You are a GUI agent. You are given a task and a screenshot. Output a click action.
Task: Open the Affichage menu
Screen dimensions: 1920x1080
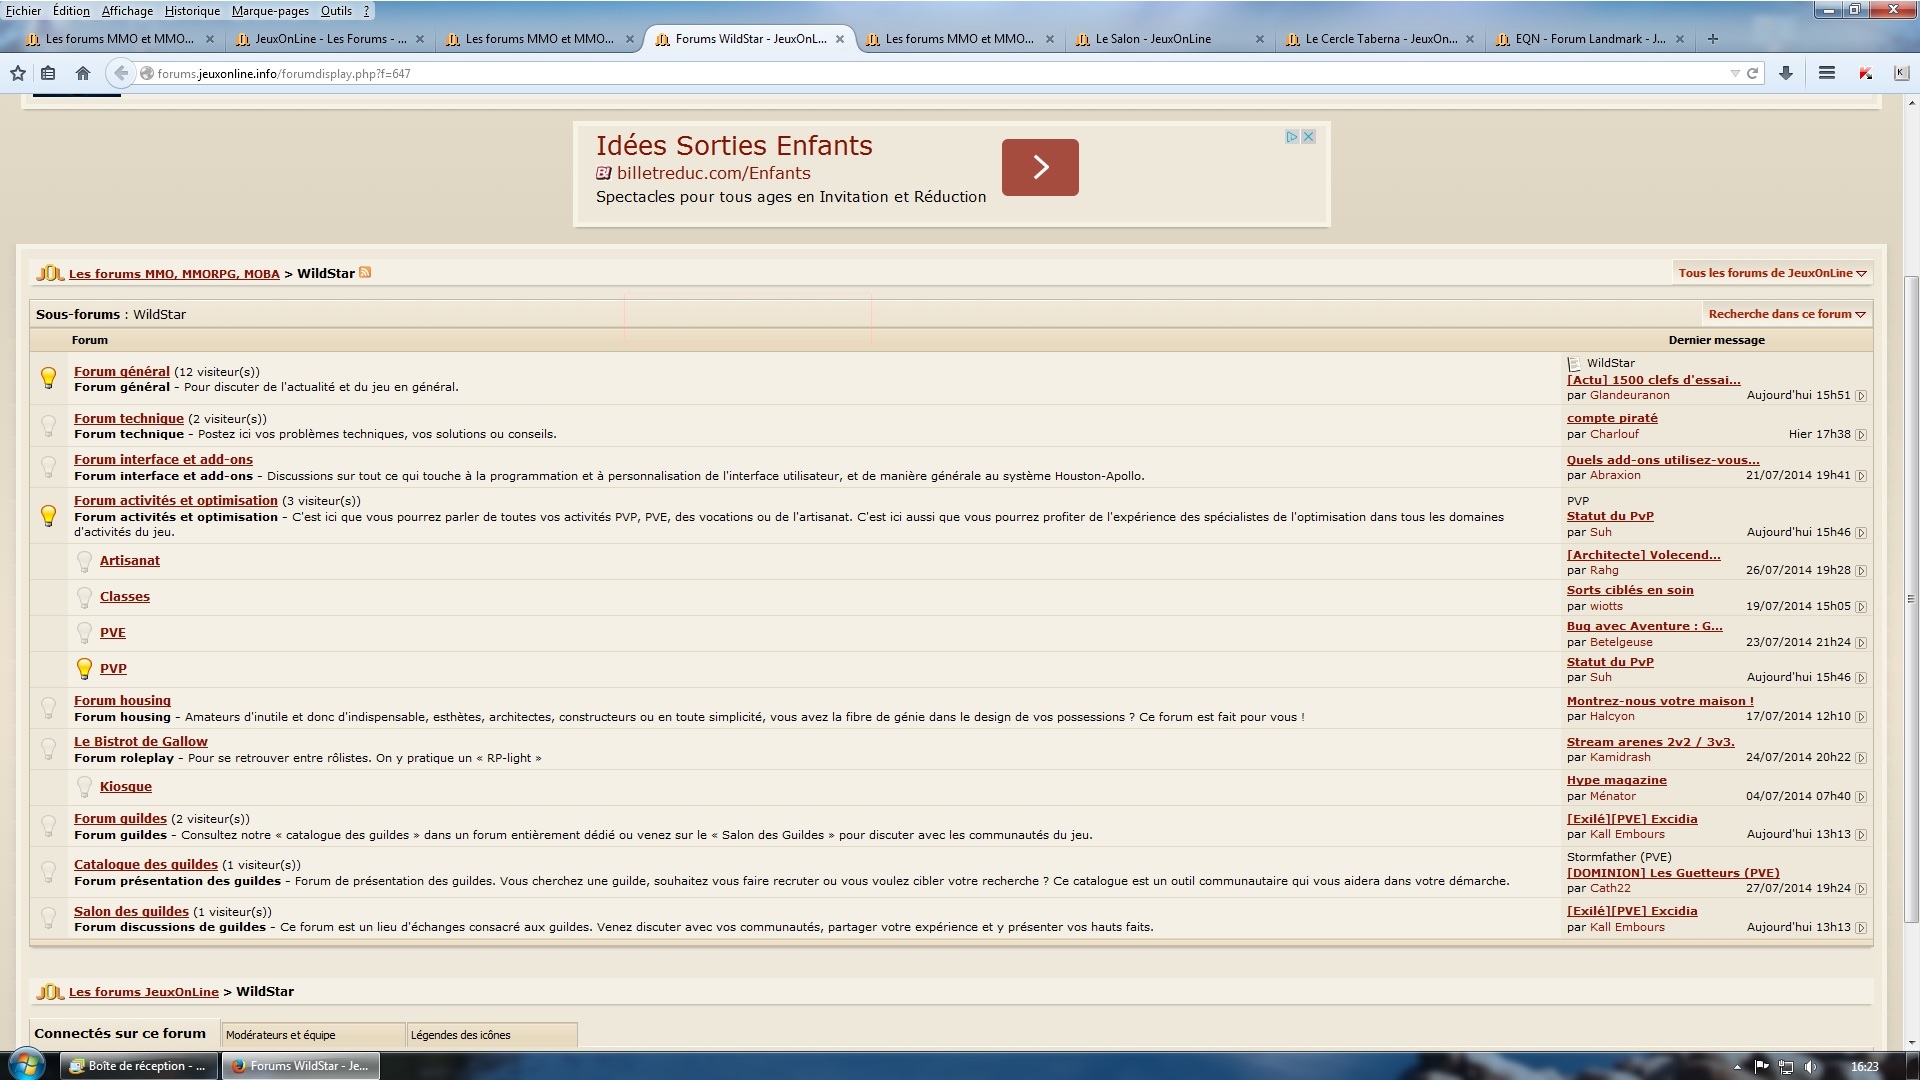click(127, 11)
